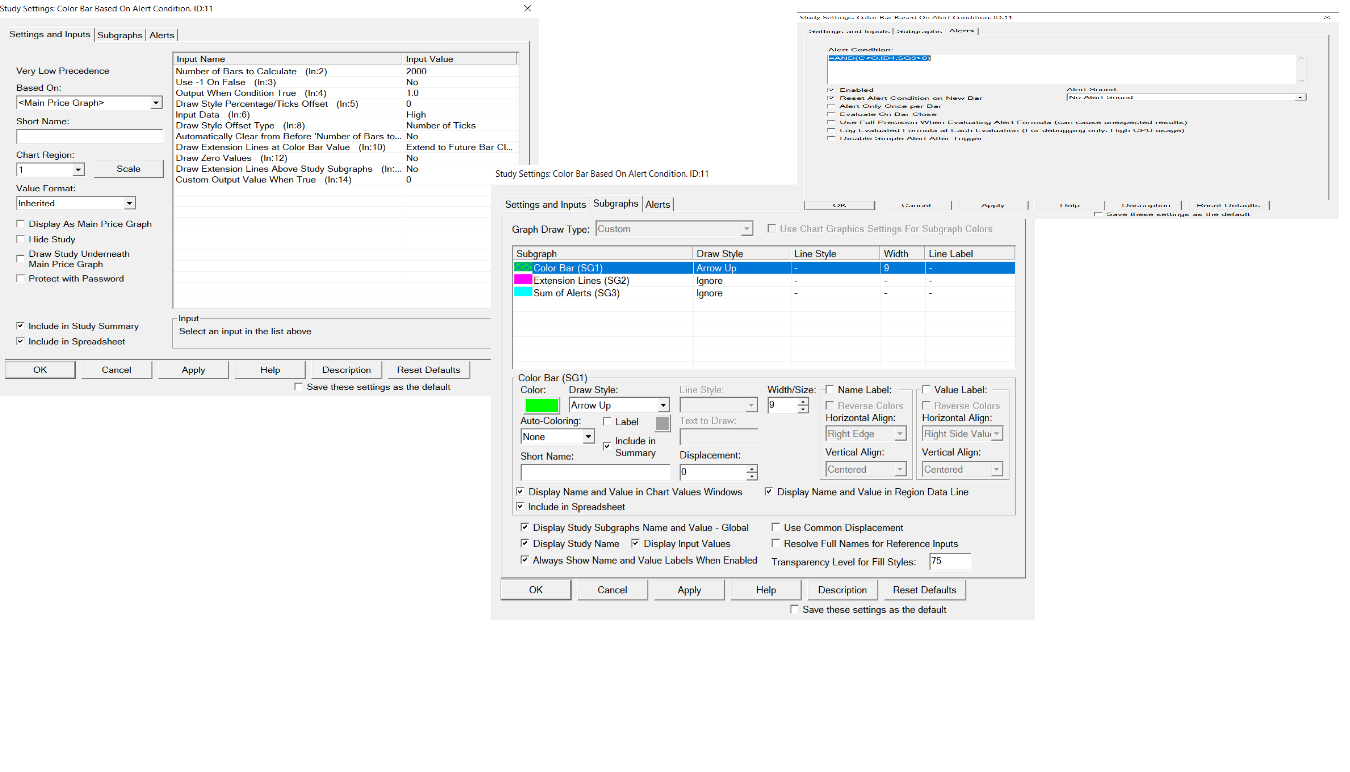1350x772 pixels.
Task: Select the Number of Bars to Calculate input row
Action: pos(346,72)
